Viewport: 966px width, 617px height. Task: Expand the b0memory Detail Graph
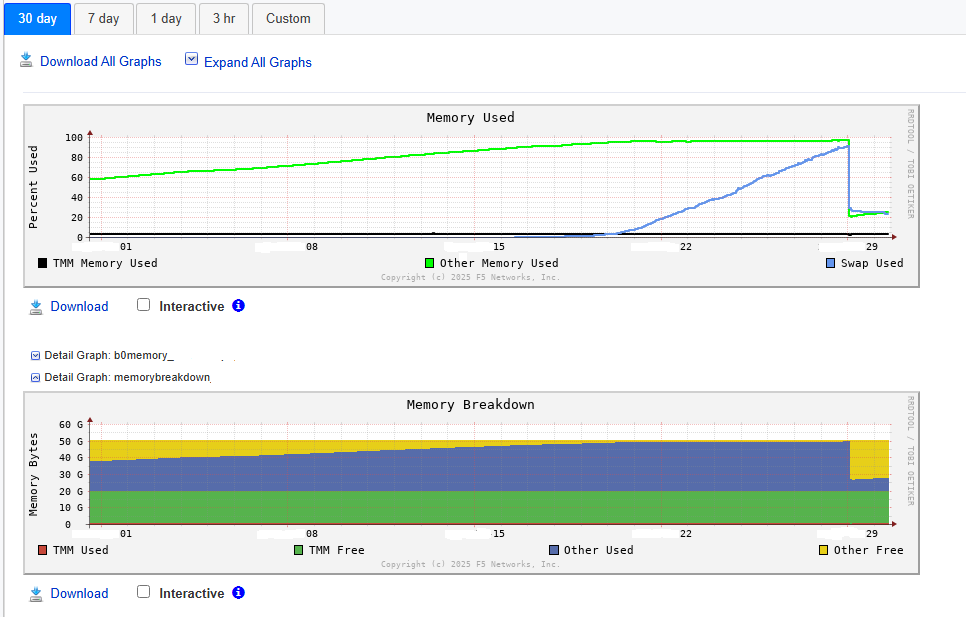36,355
